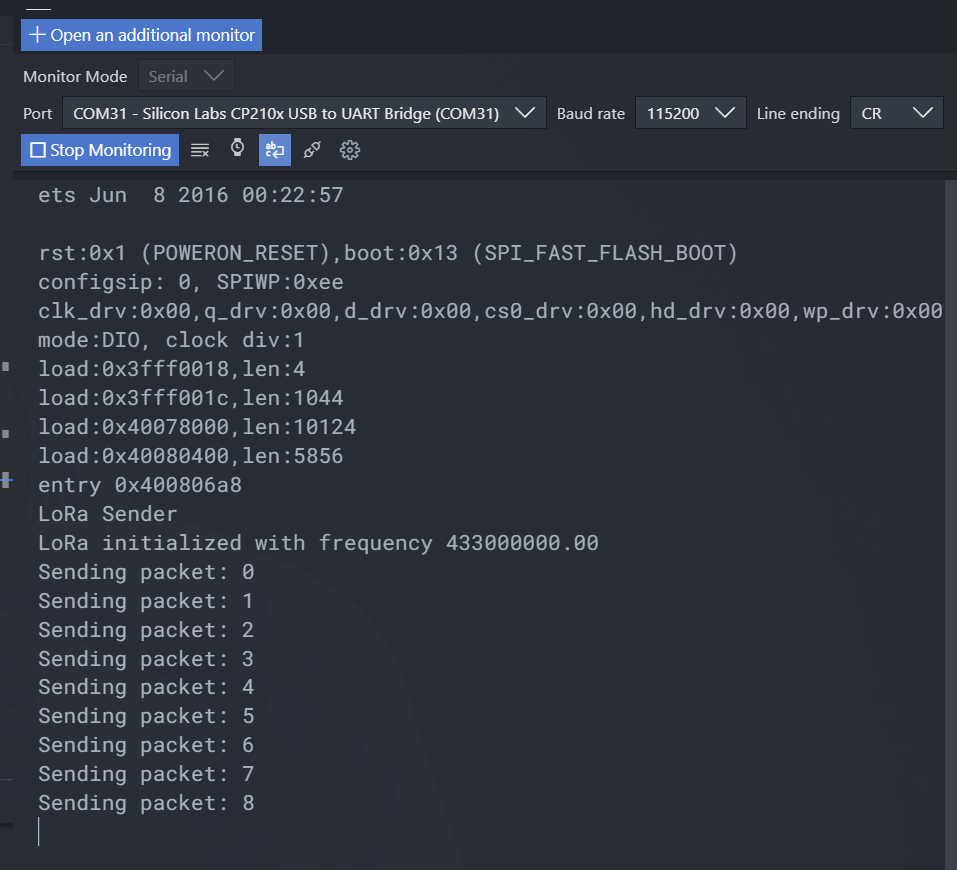Expand the Port COM31 dropdown
This screenshot has height=870, width=957.
(x=304, y=114)
